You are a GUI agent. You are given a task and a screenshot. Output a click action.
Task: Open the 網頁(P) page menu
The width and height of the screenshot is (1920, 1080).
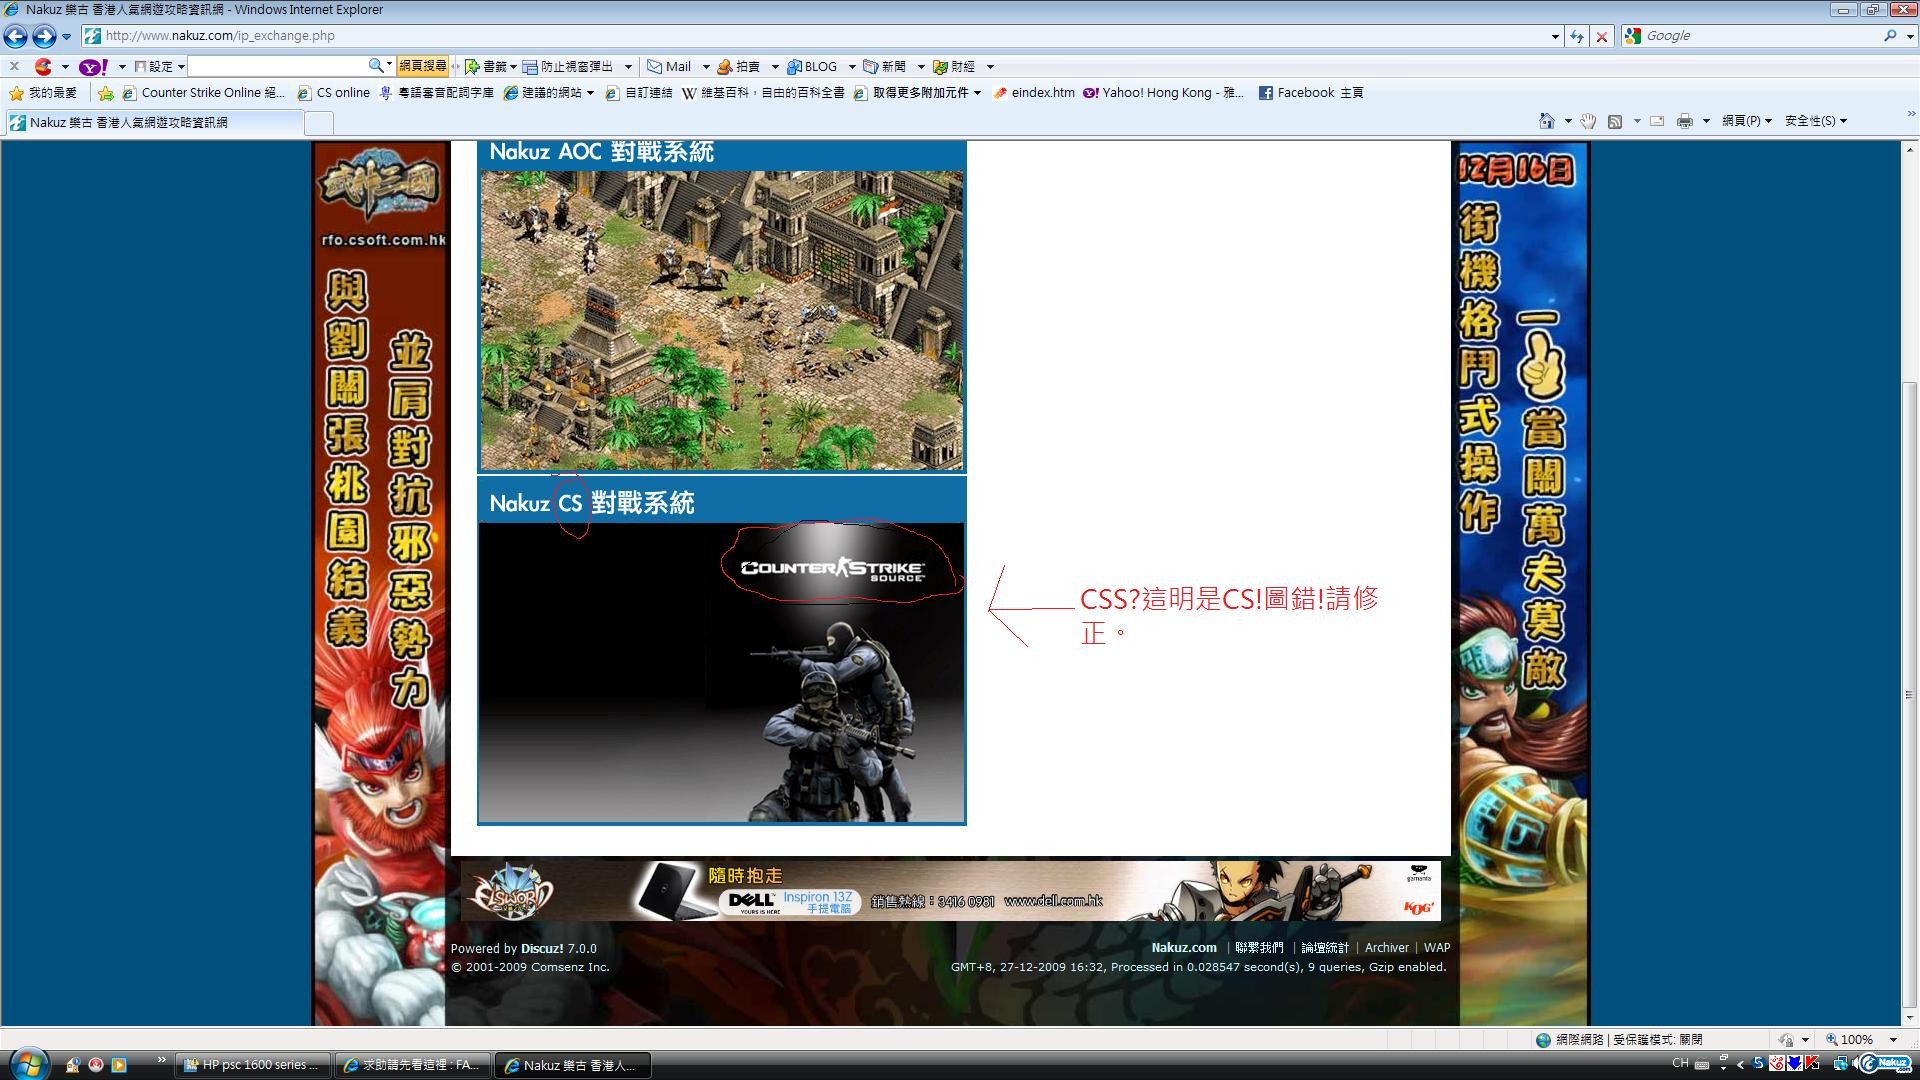click(1746, 121)
